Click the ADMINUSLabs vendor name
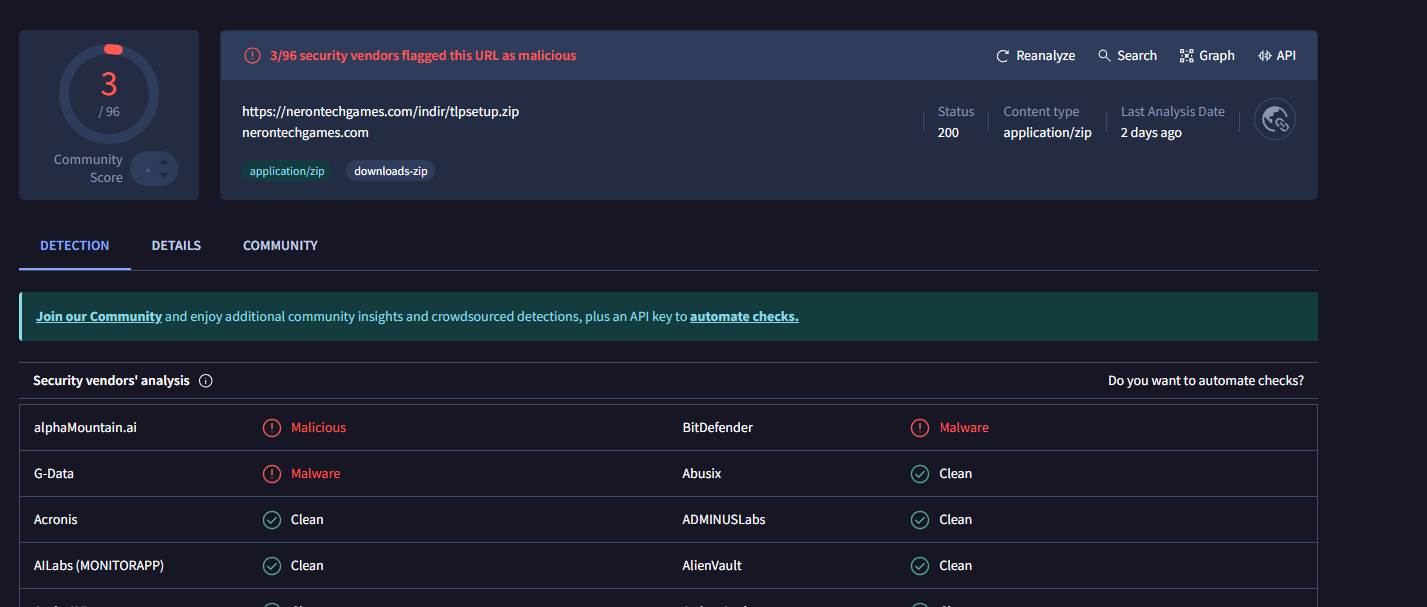Screen dimensions: 1427x607 point(724,520)
